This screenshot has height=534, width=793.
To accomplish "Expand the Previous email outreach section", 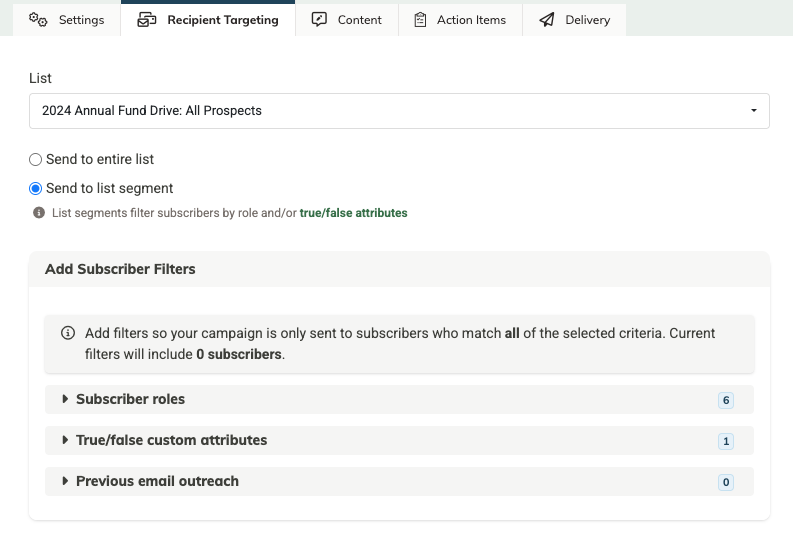I will click(x=157, y=481).
